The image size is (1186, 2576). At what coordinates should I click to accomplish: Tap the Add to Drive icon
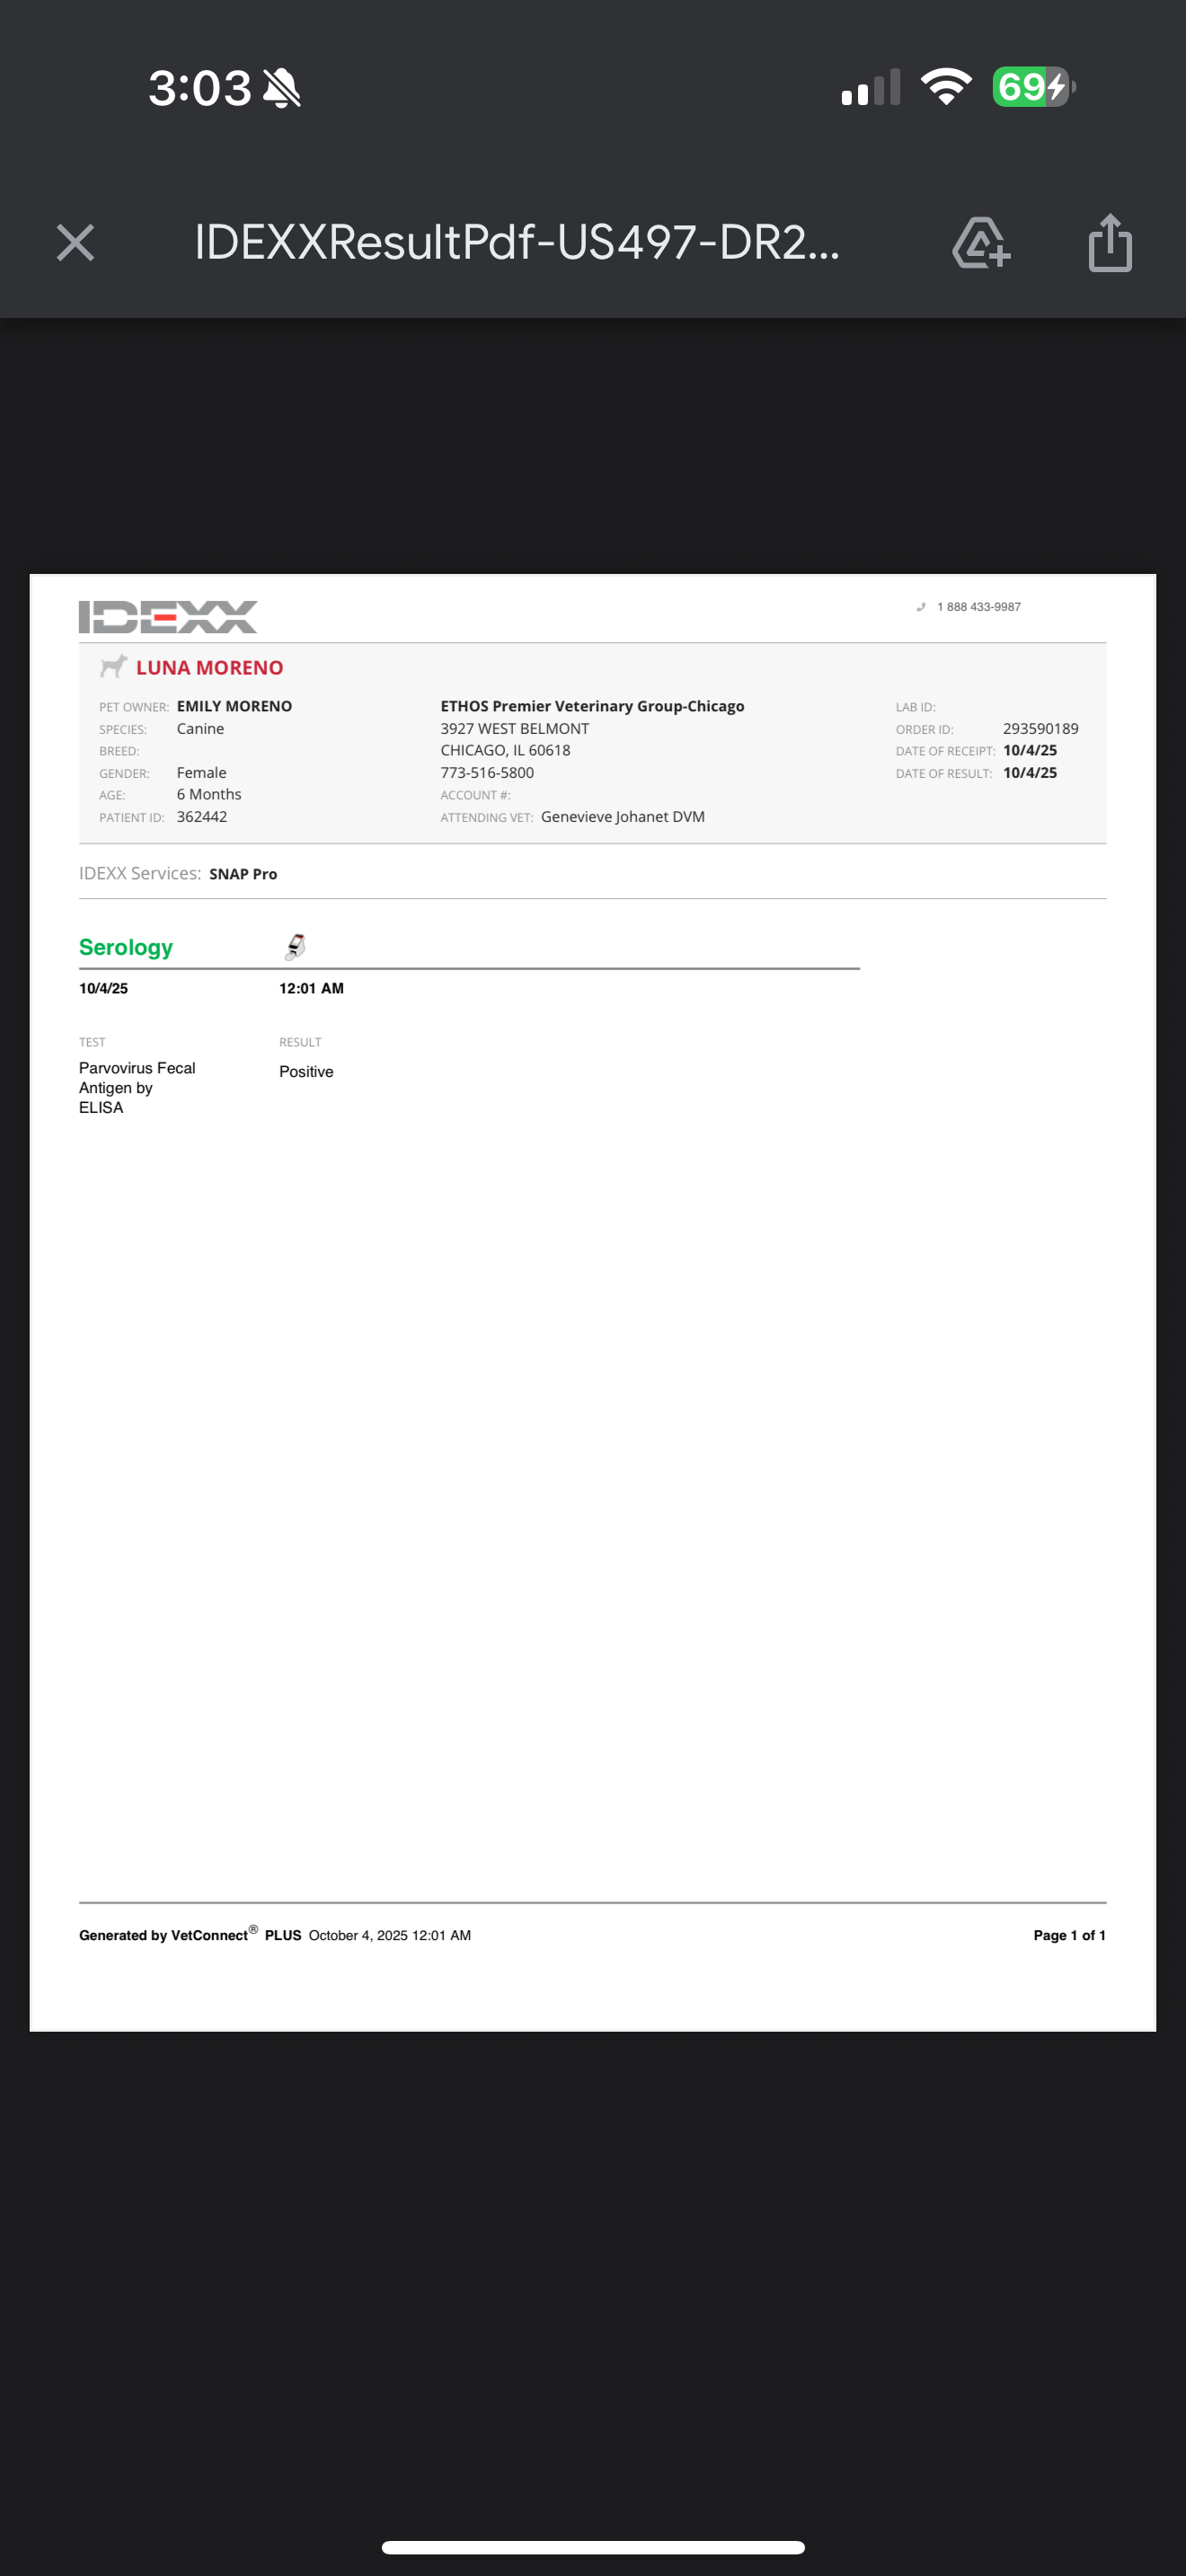pyautogui.click(x=981, y=243)
